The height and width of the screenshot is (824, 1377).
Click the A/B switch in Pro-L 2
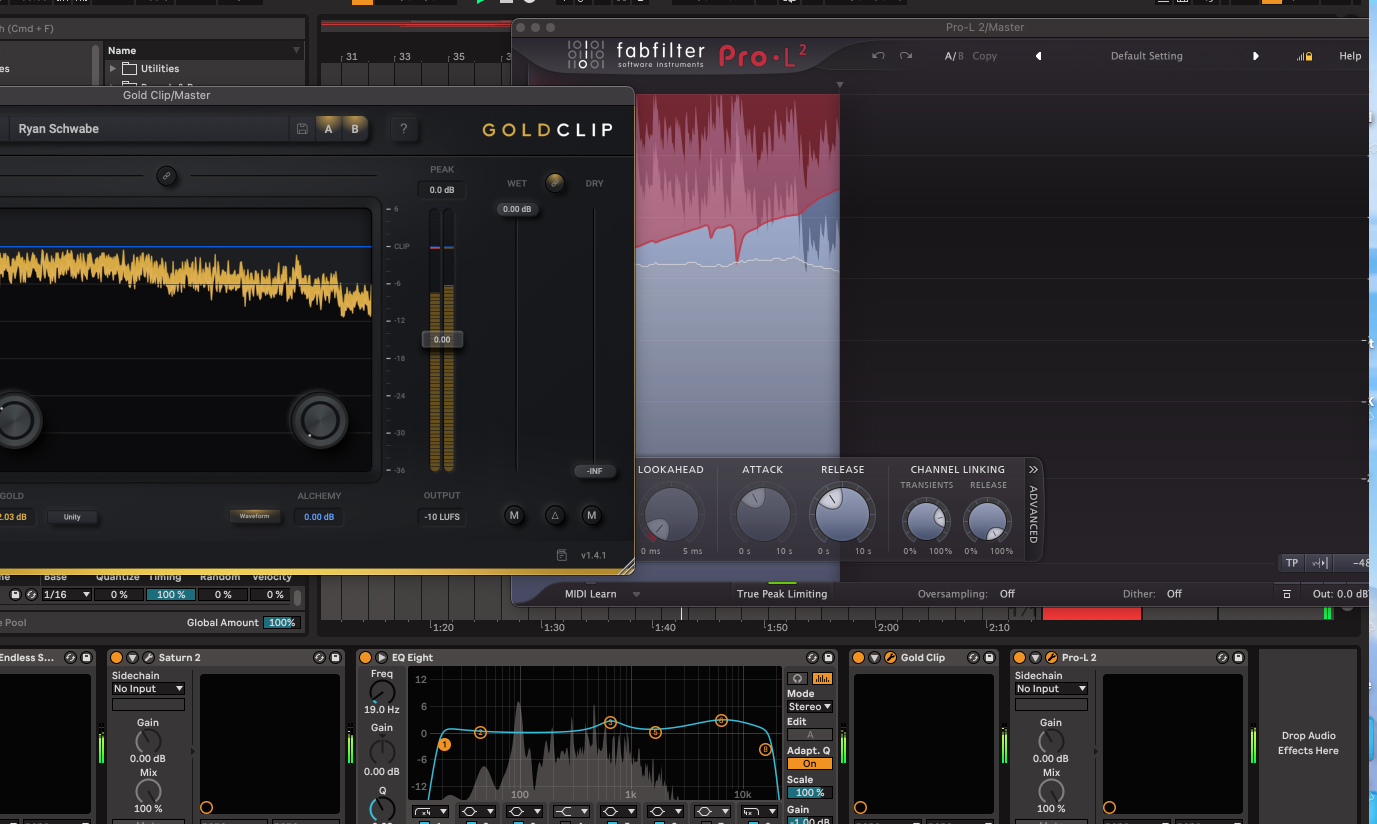955,56
